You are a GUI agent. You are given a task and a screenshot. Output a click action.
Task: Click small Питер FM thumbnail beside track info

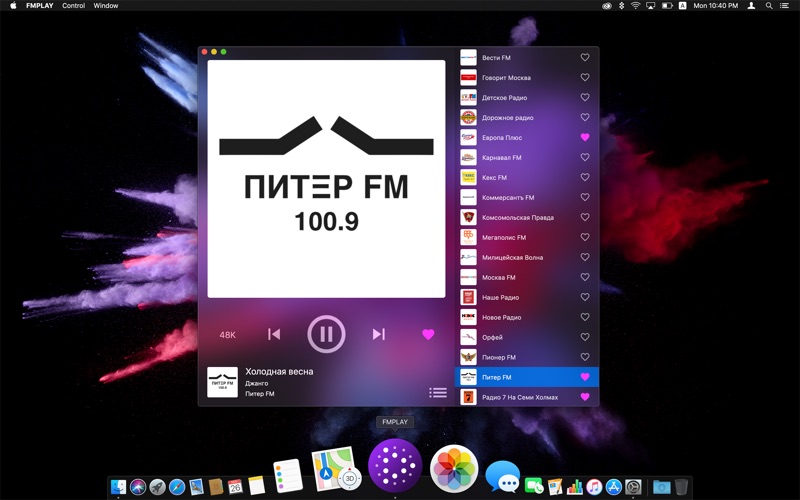(x=222, y=382)
